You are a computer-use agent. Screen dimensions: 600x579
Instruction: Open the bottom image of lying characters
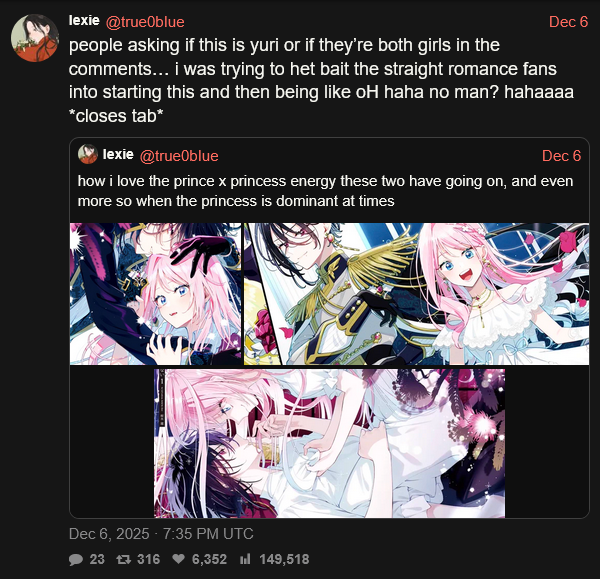[329, 443]
